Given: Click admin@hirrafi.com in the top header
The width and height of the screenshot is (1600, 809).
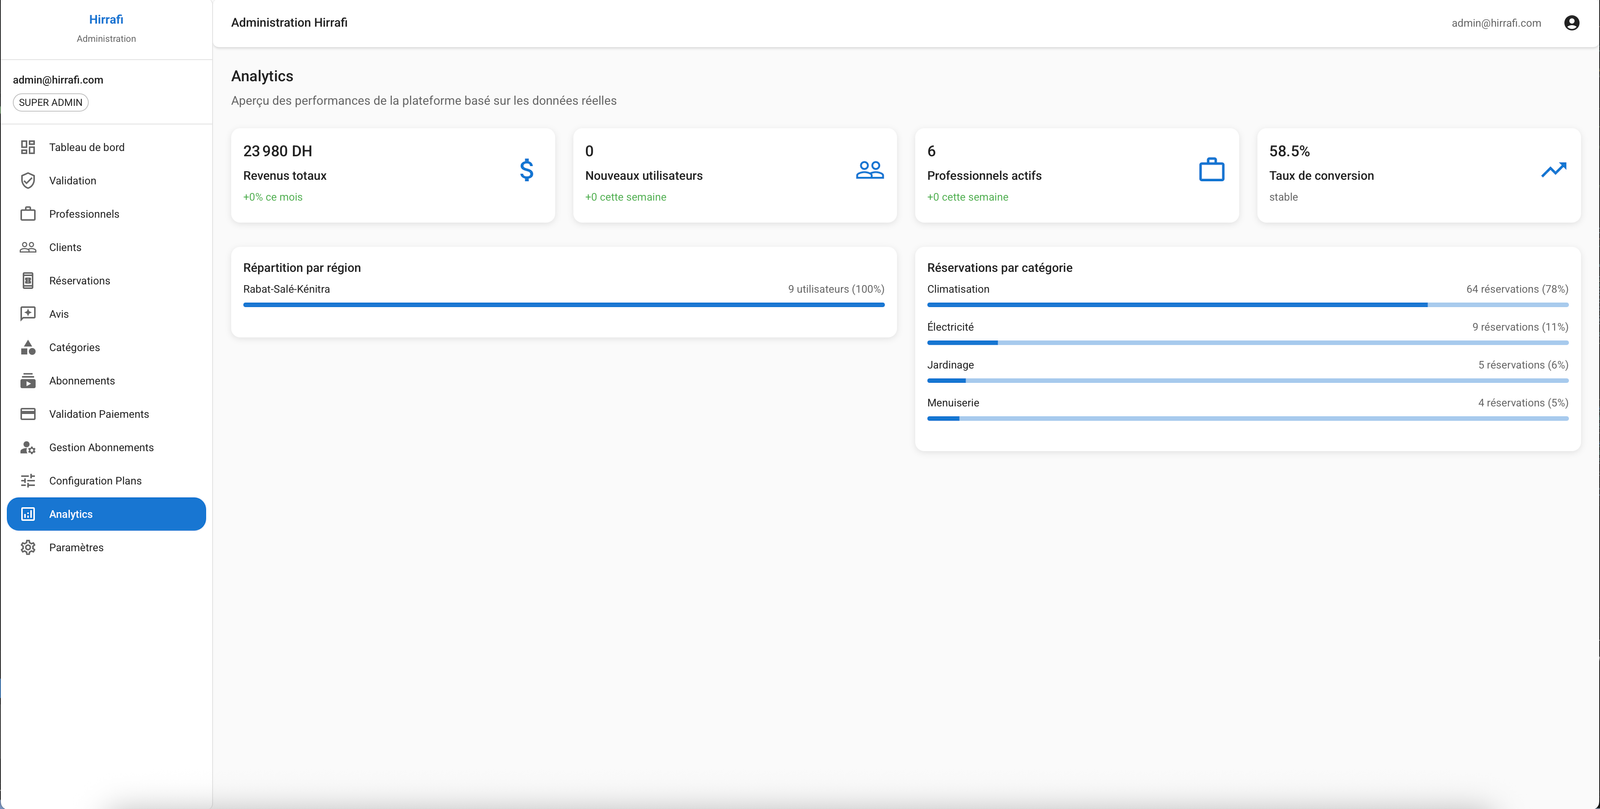Looking at the screenshot, I should click(1496, 23).
